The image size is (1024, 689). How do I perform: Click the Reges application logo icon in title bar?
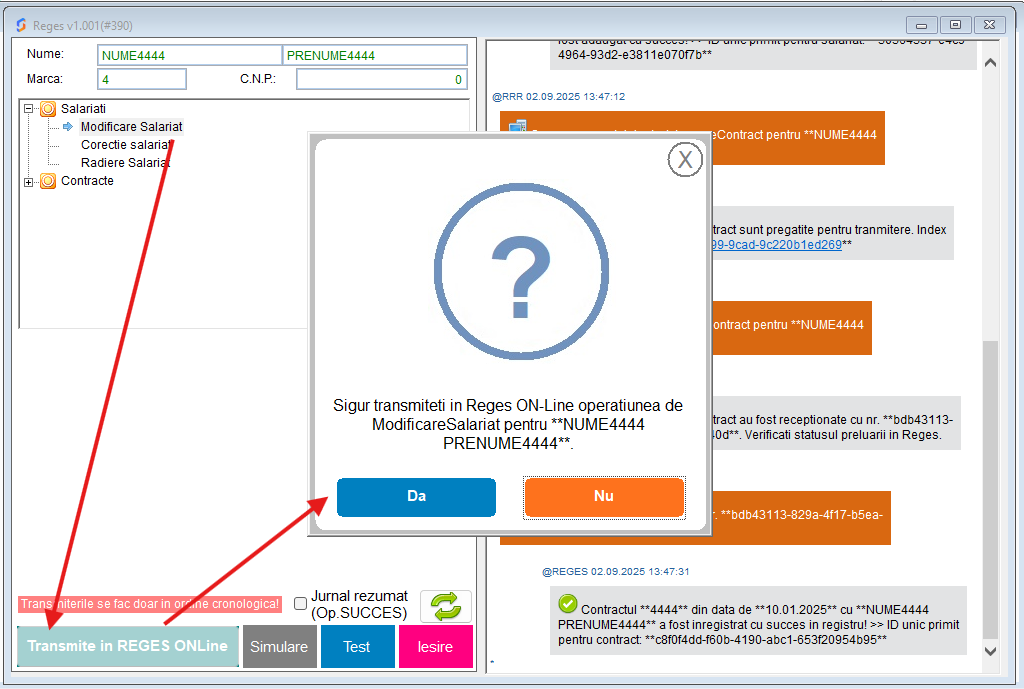click(22, 25)
